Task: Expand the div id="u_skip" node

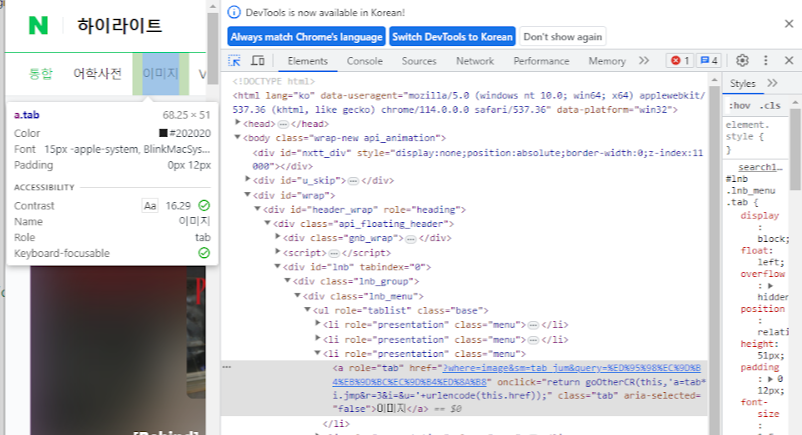Action: click(x=248, y=179)
